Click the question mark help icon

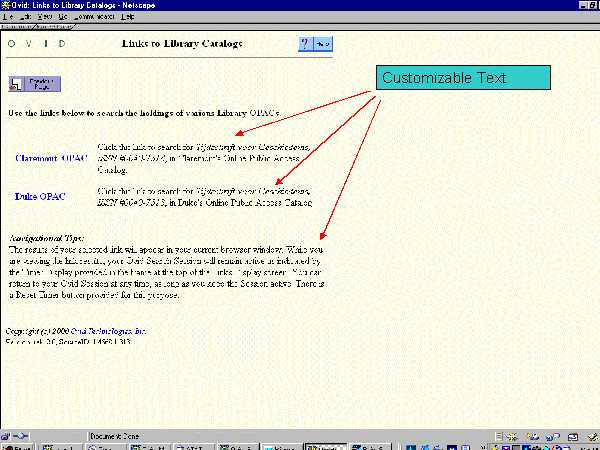tap(305, 44)
